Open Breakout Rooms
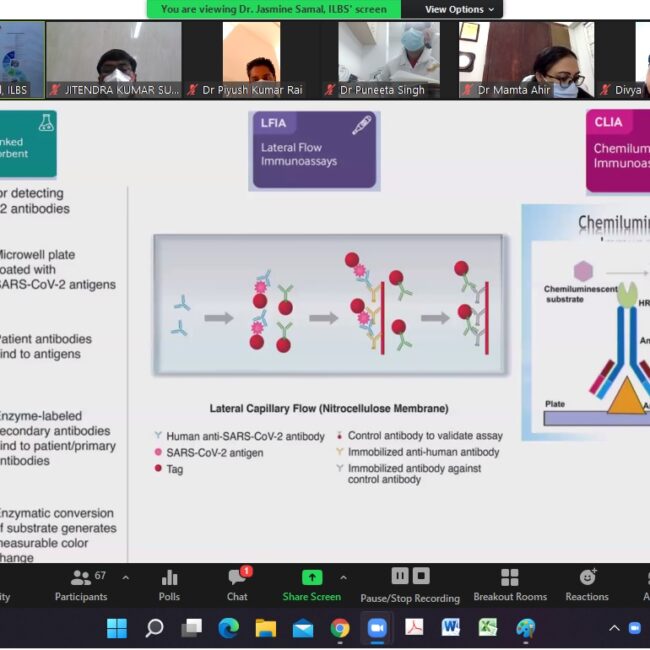 [510, 585]
